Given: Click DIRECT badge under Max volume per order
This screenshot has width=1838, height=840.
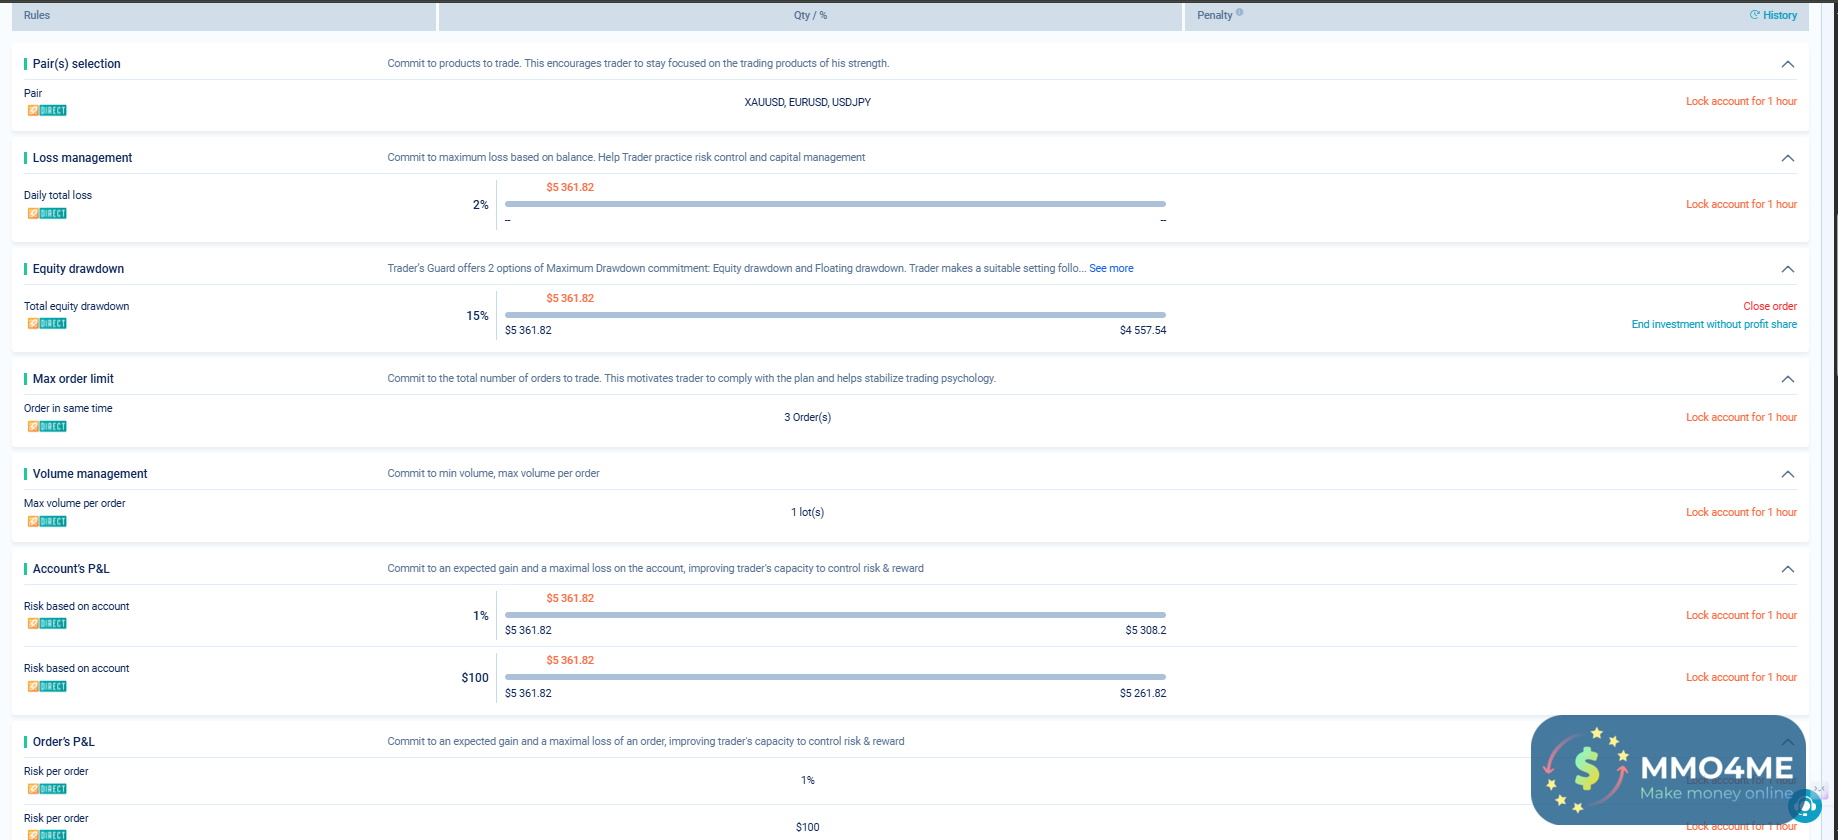Looking at the screenshot, I should point(47,521).
